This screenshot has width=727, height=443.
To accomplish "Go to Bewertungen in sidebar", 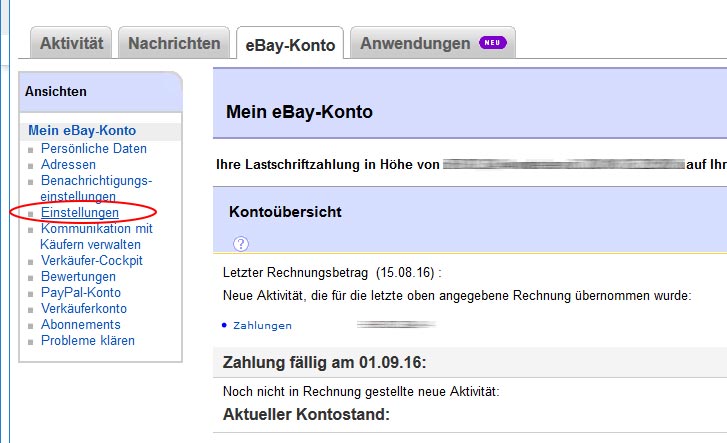I will point(78,276).
